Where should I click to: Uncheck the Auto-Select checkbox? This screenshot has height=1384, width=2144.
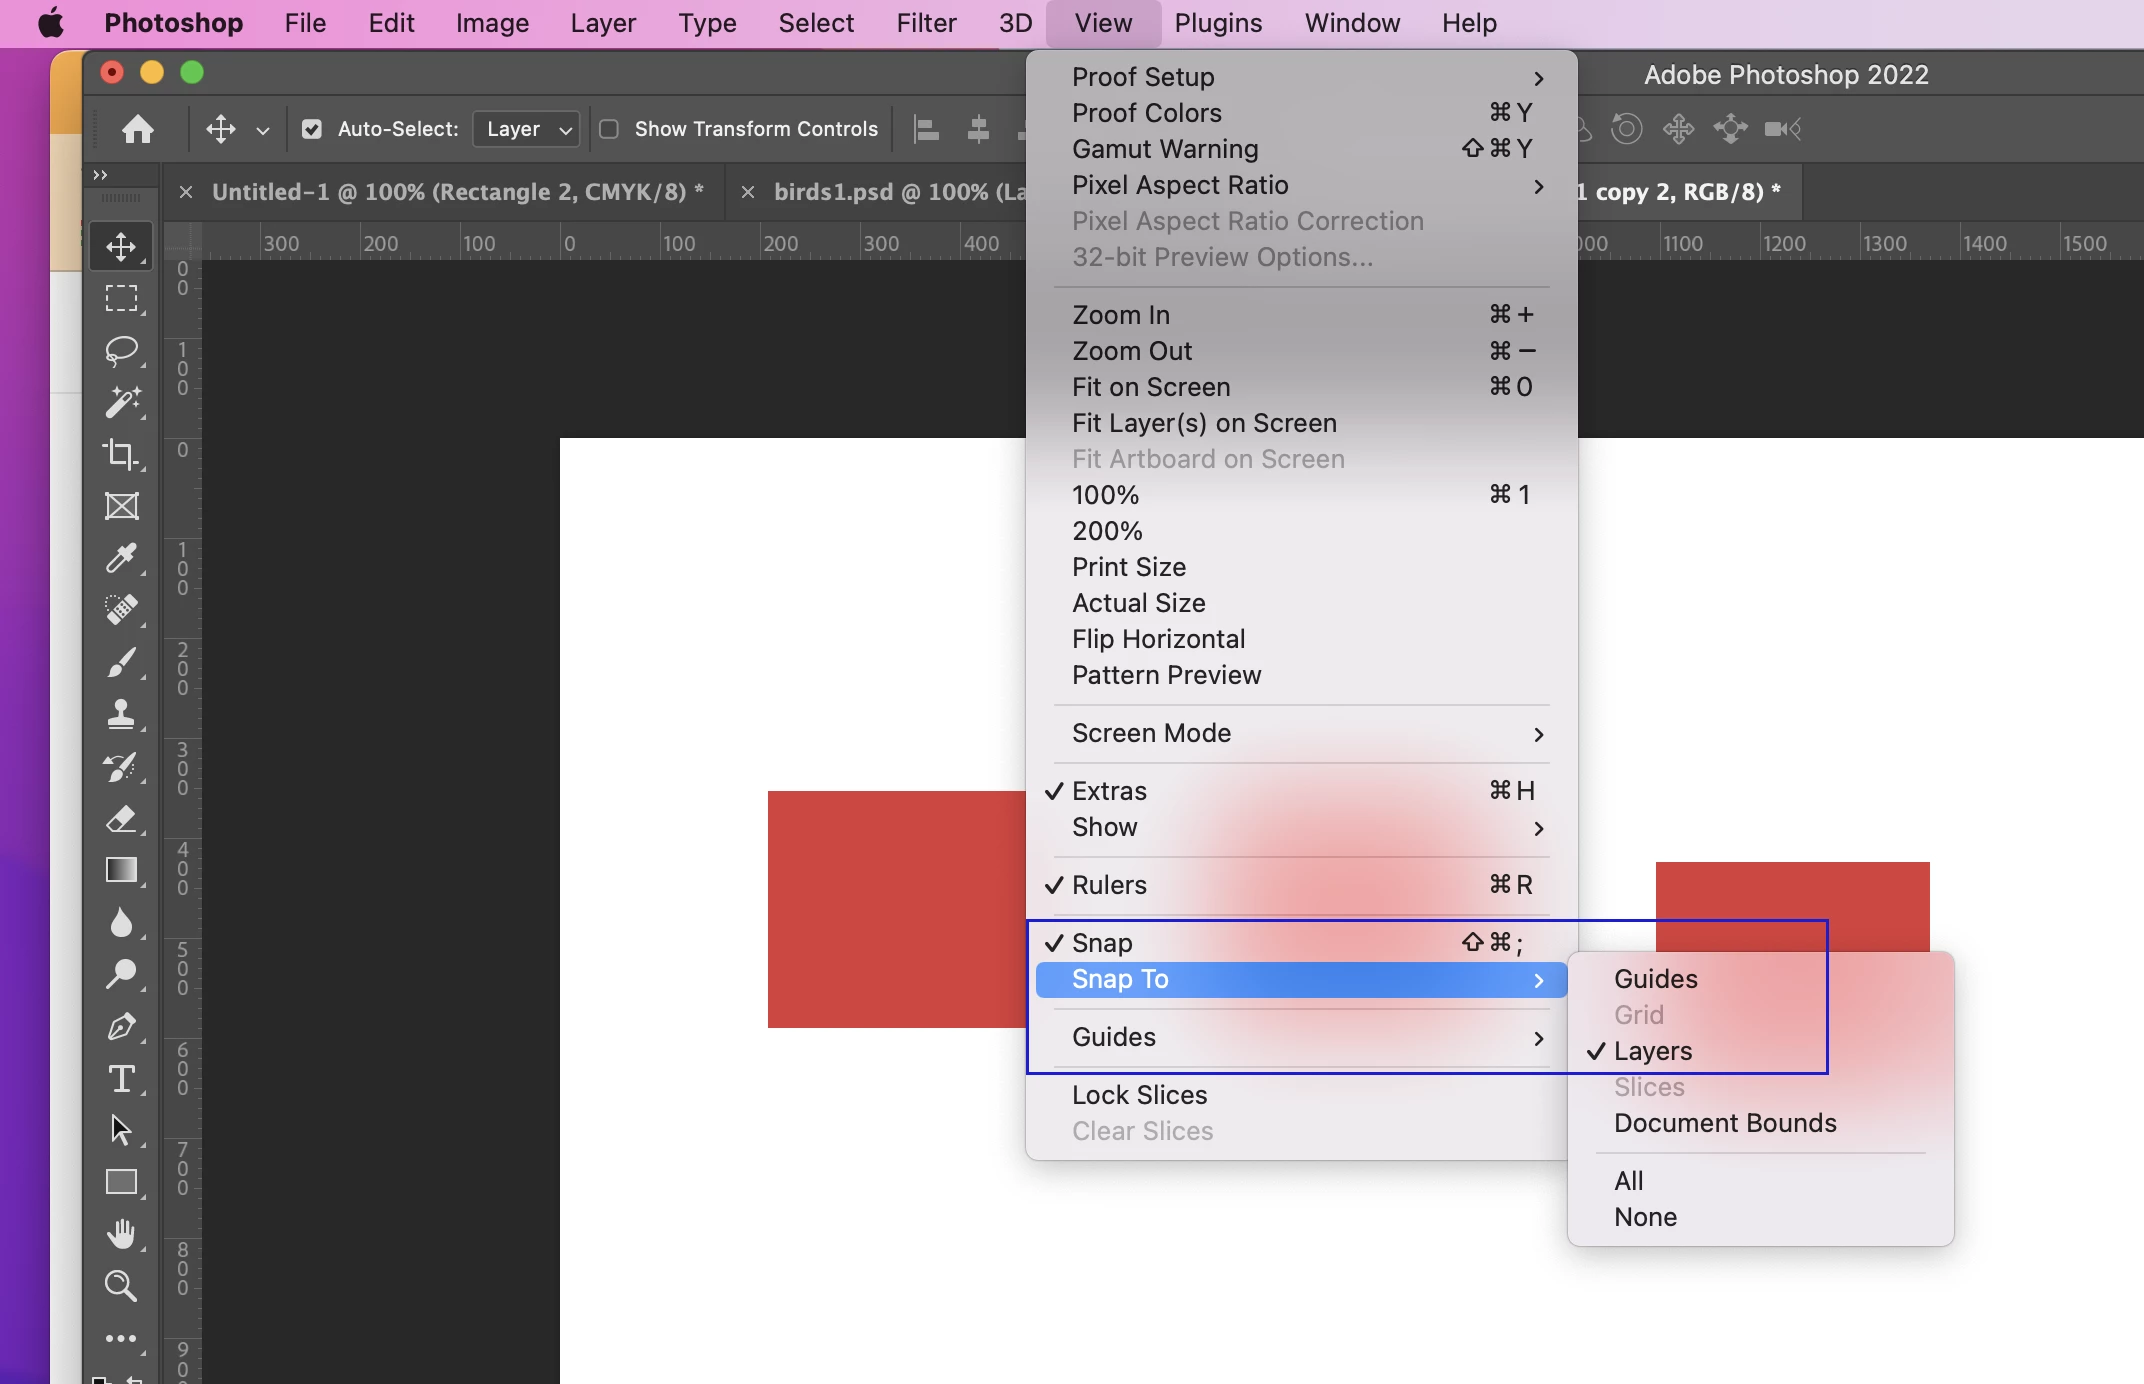point(312,129)
